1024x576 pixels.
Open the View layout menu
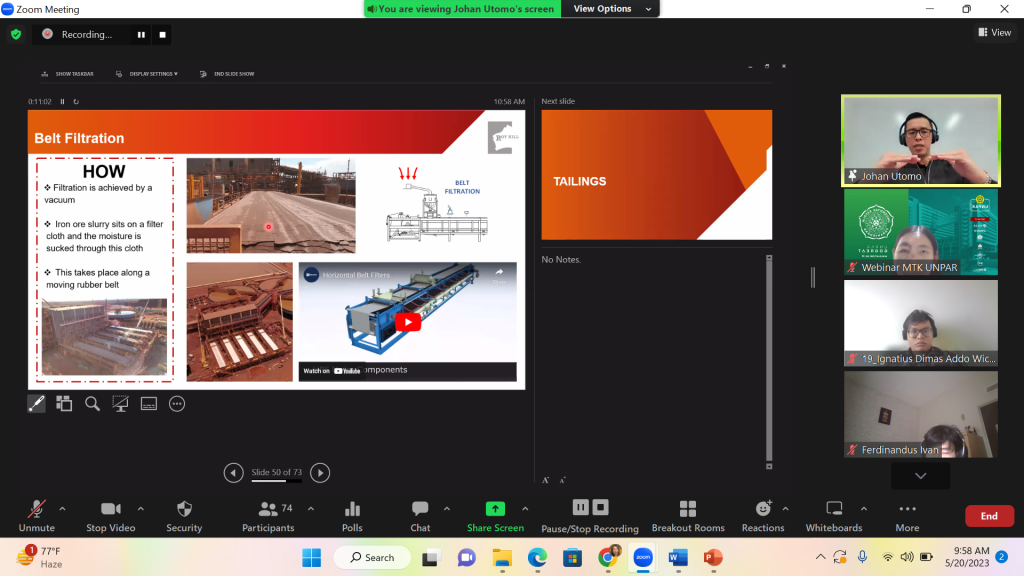point(995,33)
